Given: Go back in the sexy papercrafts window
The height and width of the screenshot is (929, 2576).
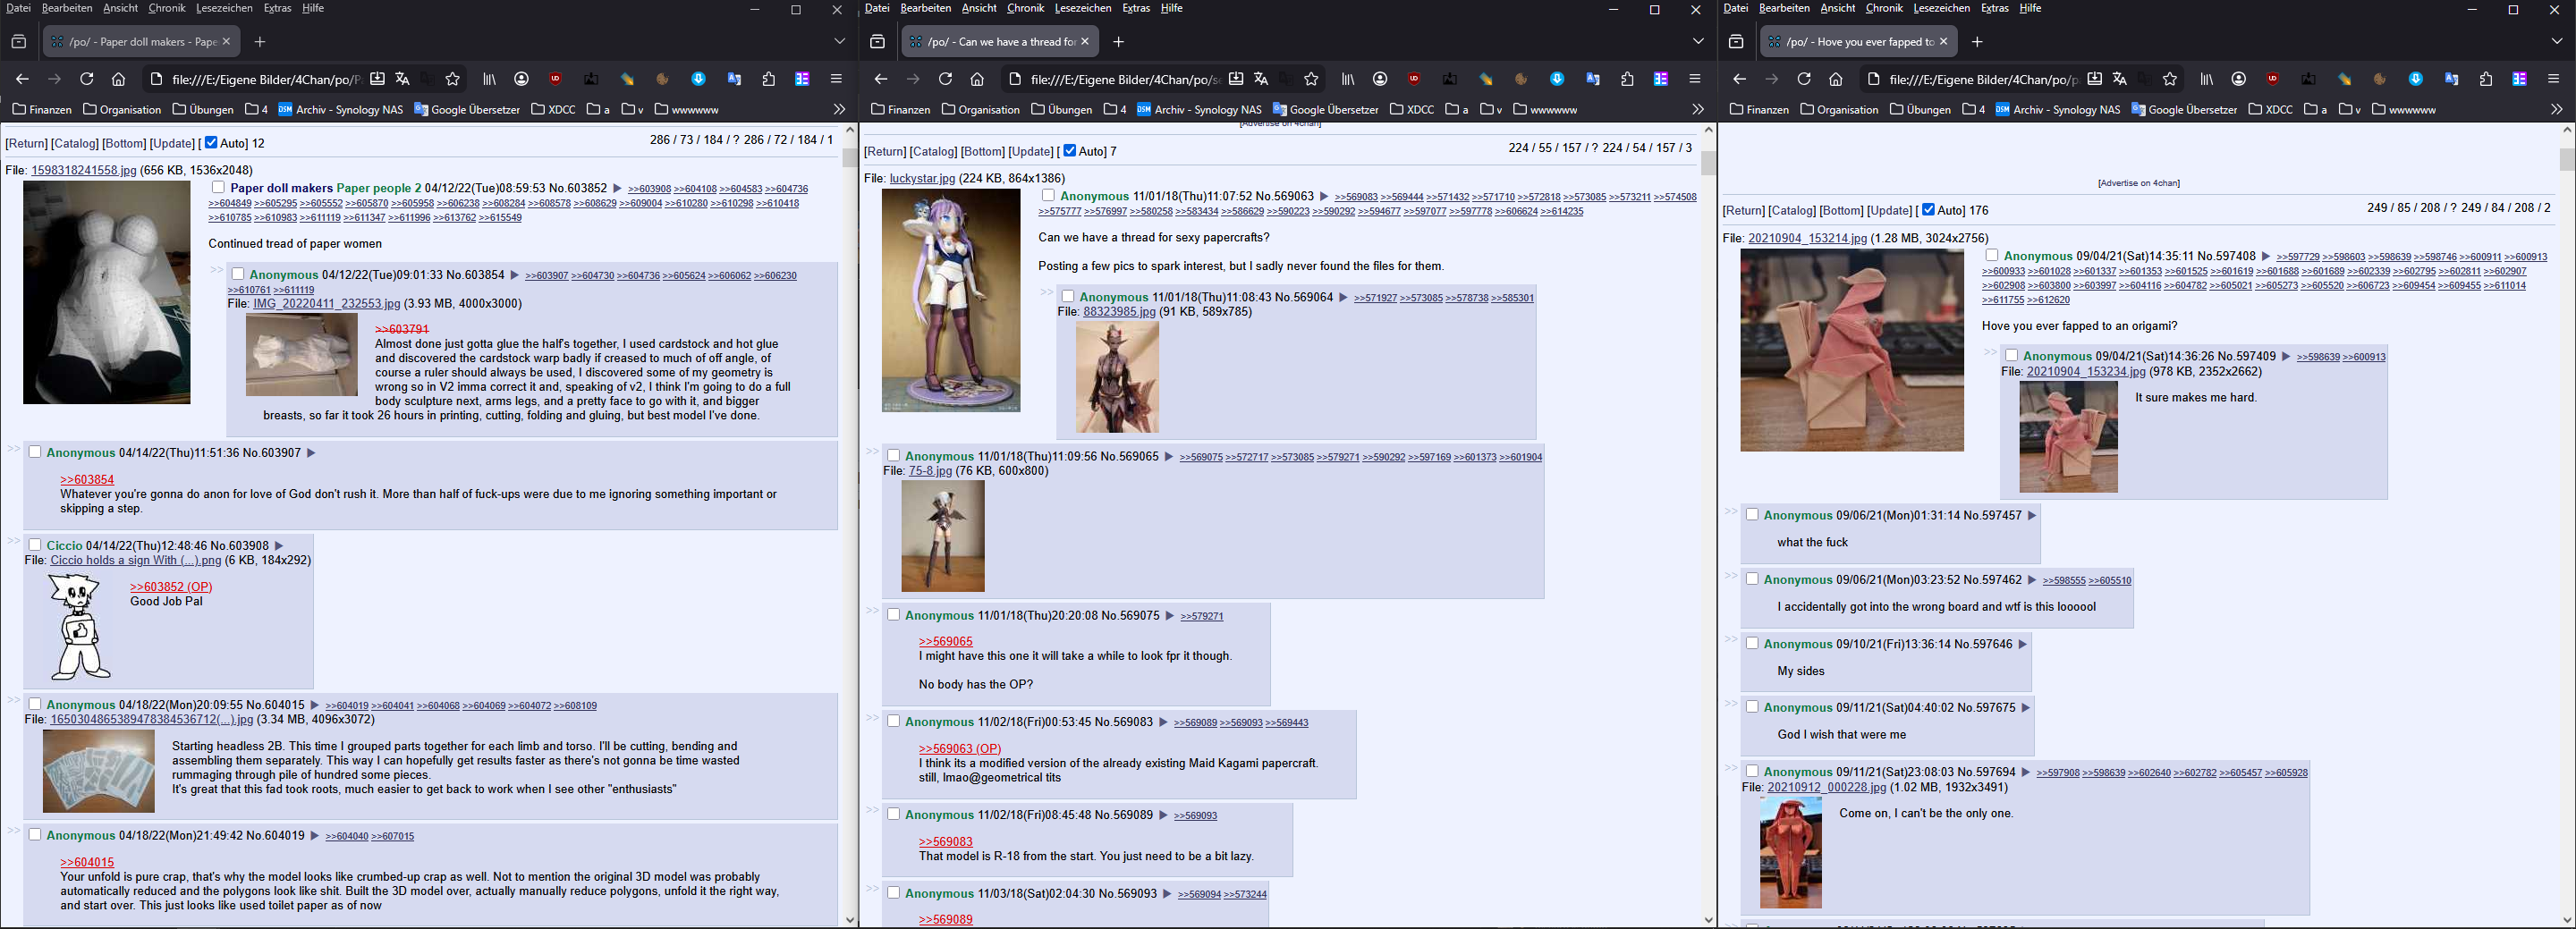Looking at the screenshot, I should (x=881, y=79).
